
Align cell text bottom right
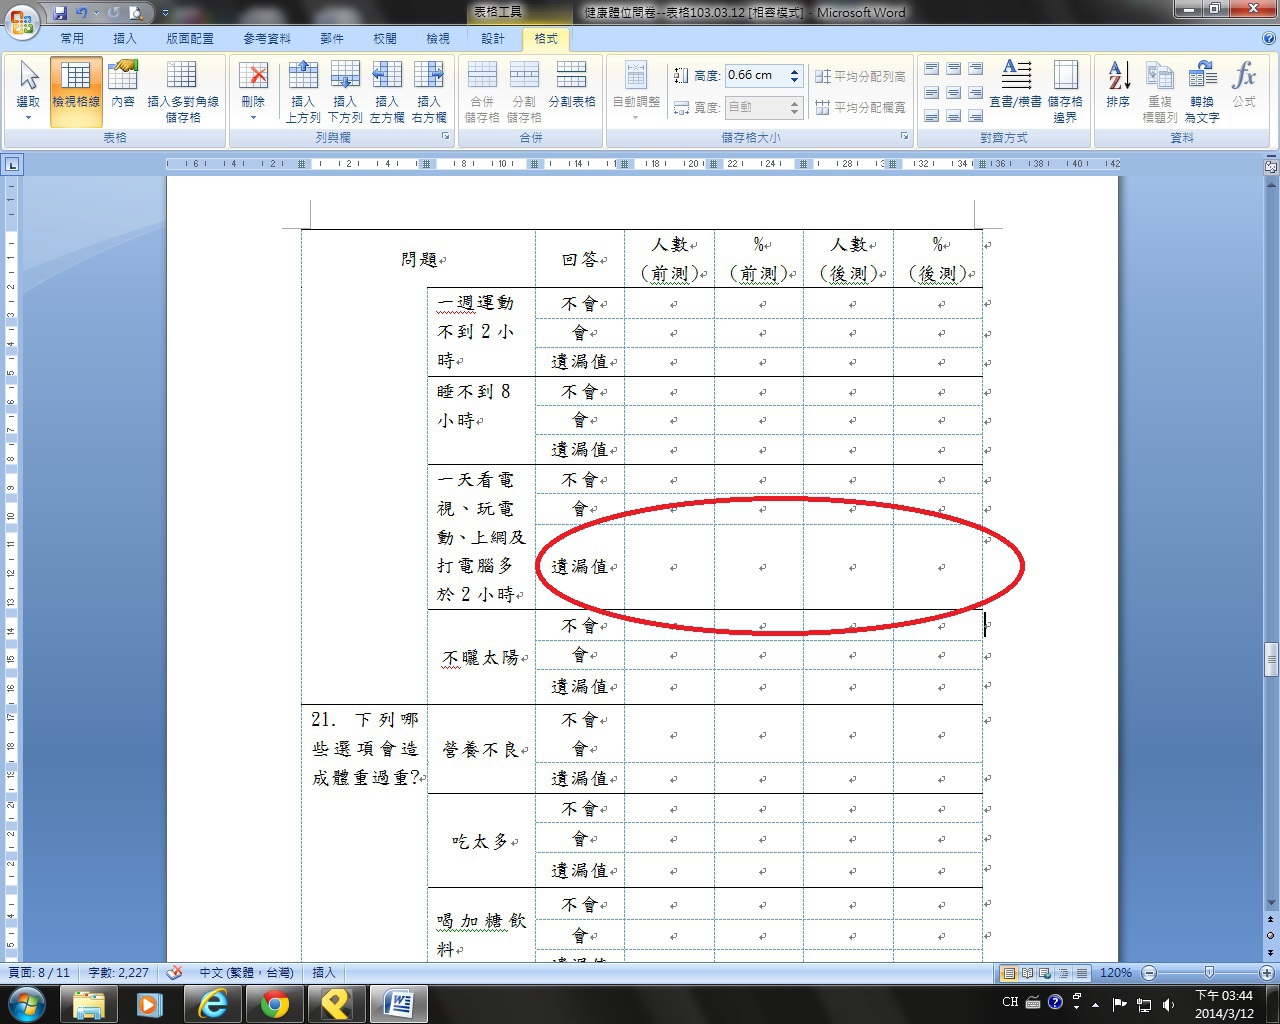976,116
